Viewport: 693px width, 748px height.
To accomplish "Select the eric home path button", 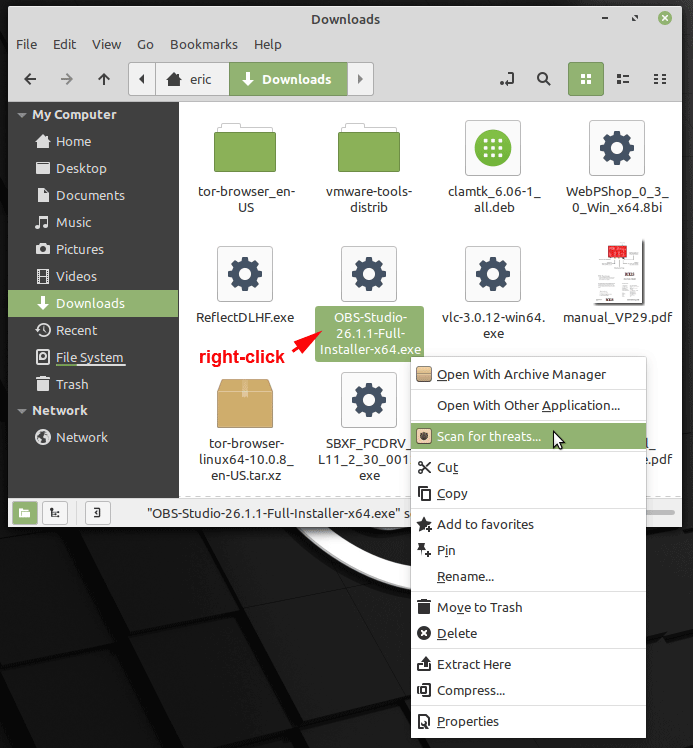I will (x=192, y=79).
